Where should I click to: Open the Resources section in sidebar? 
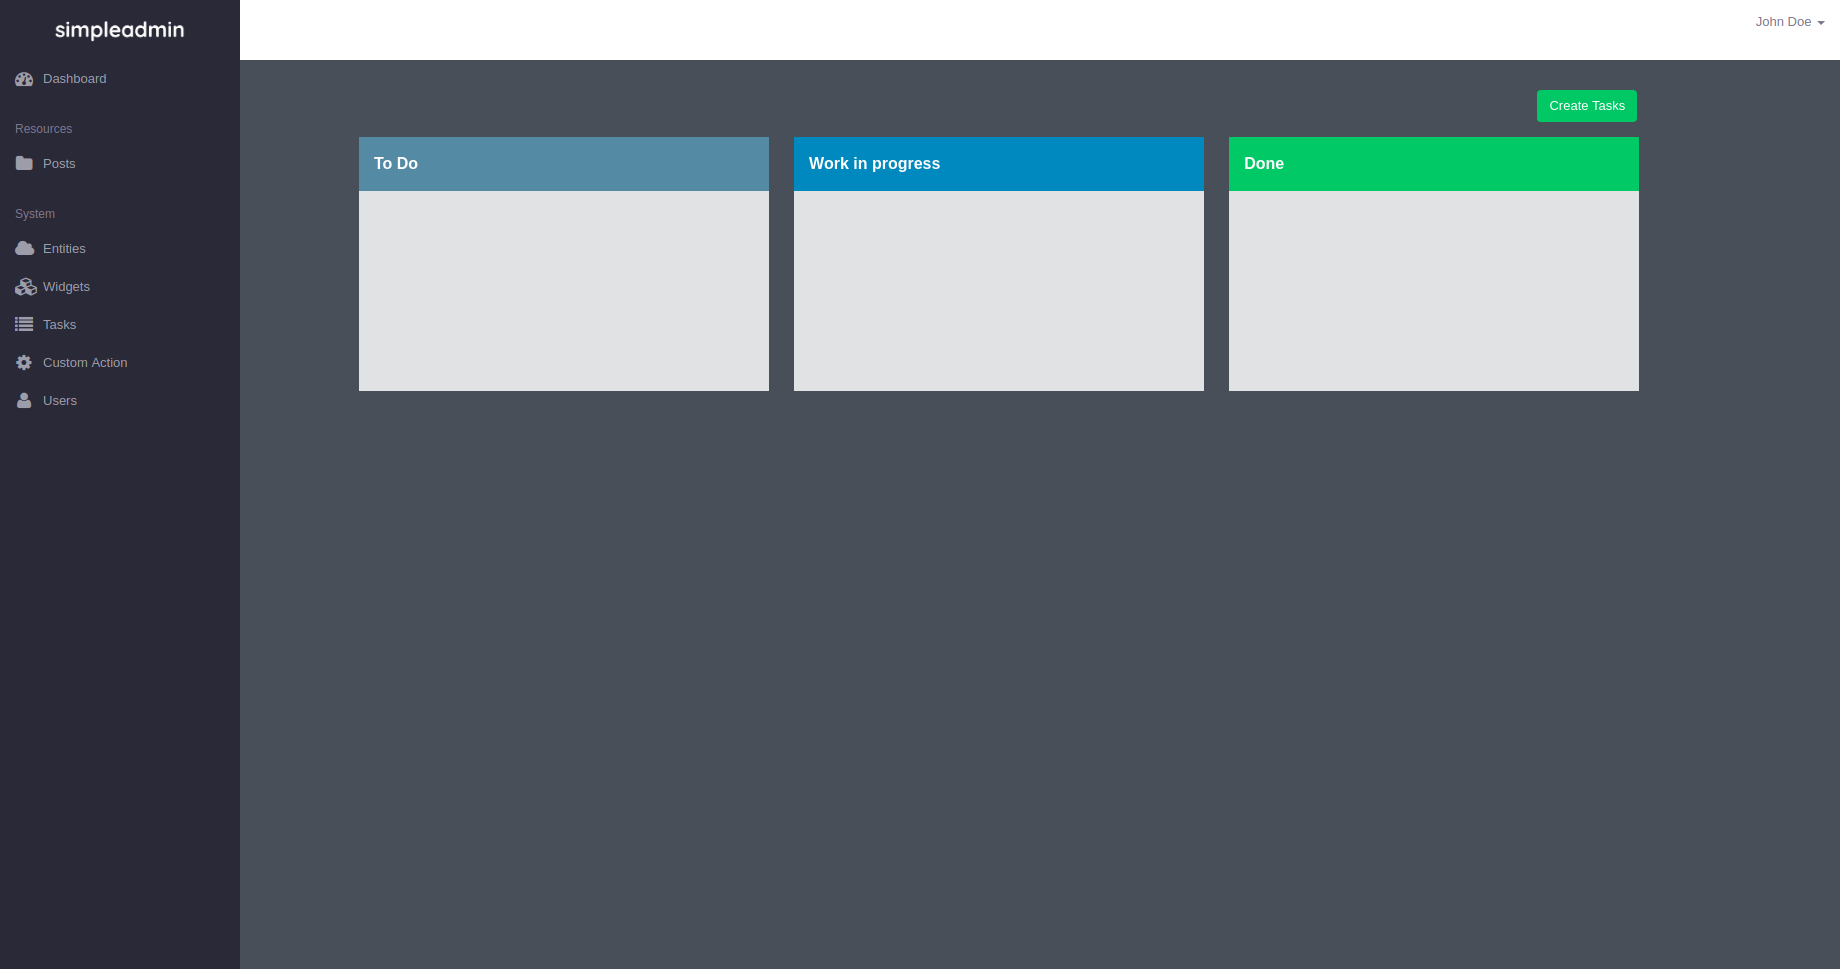[x=43, y=128]
